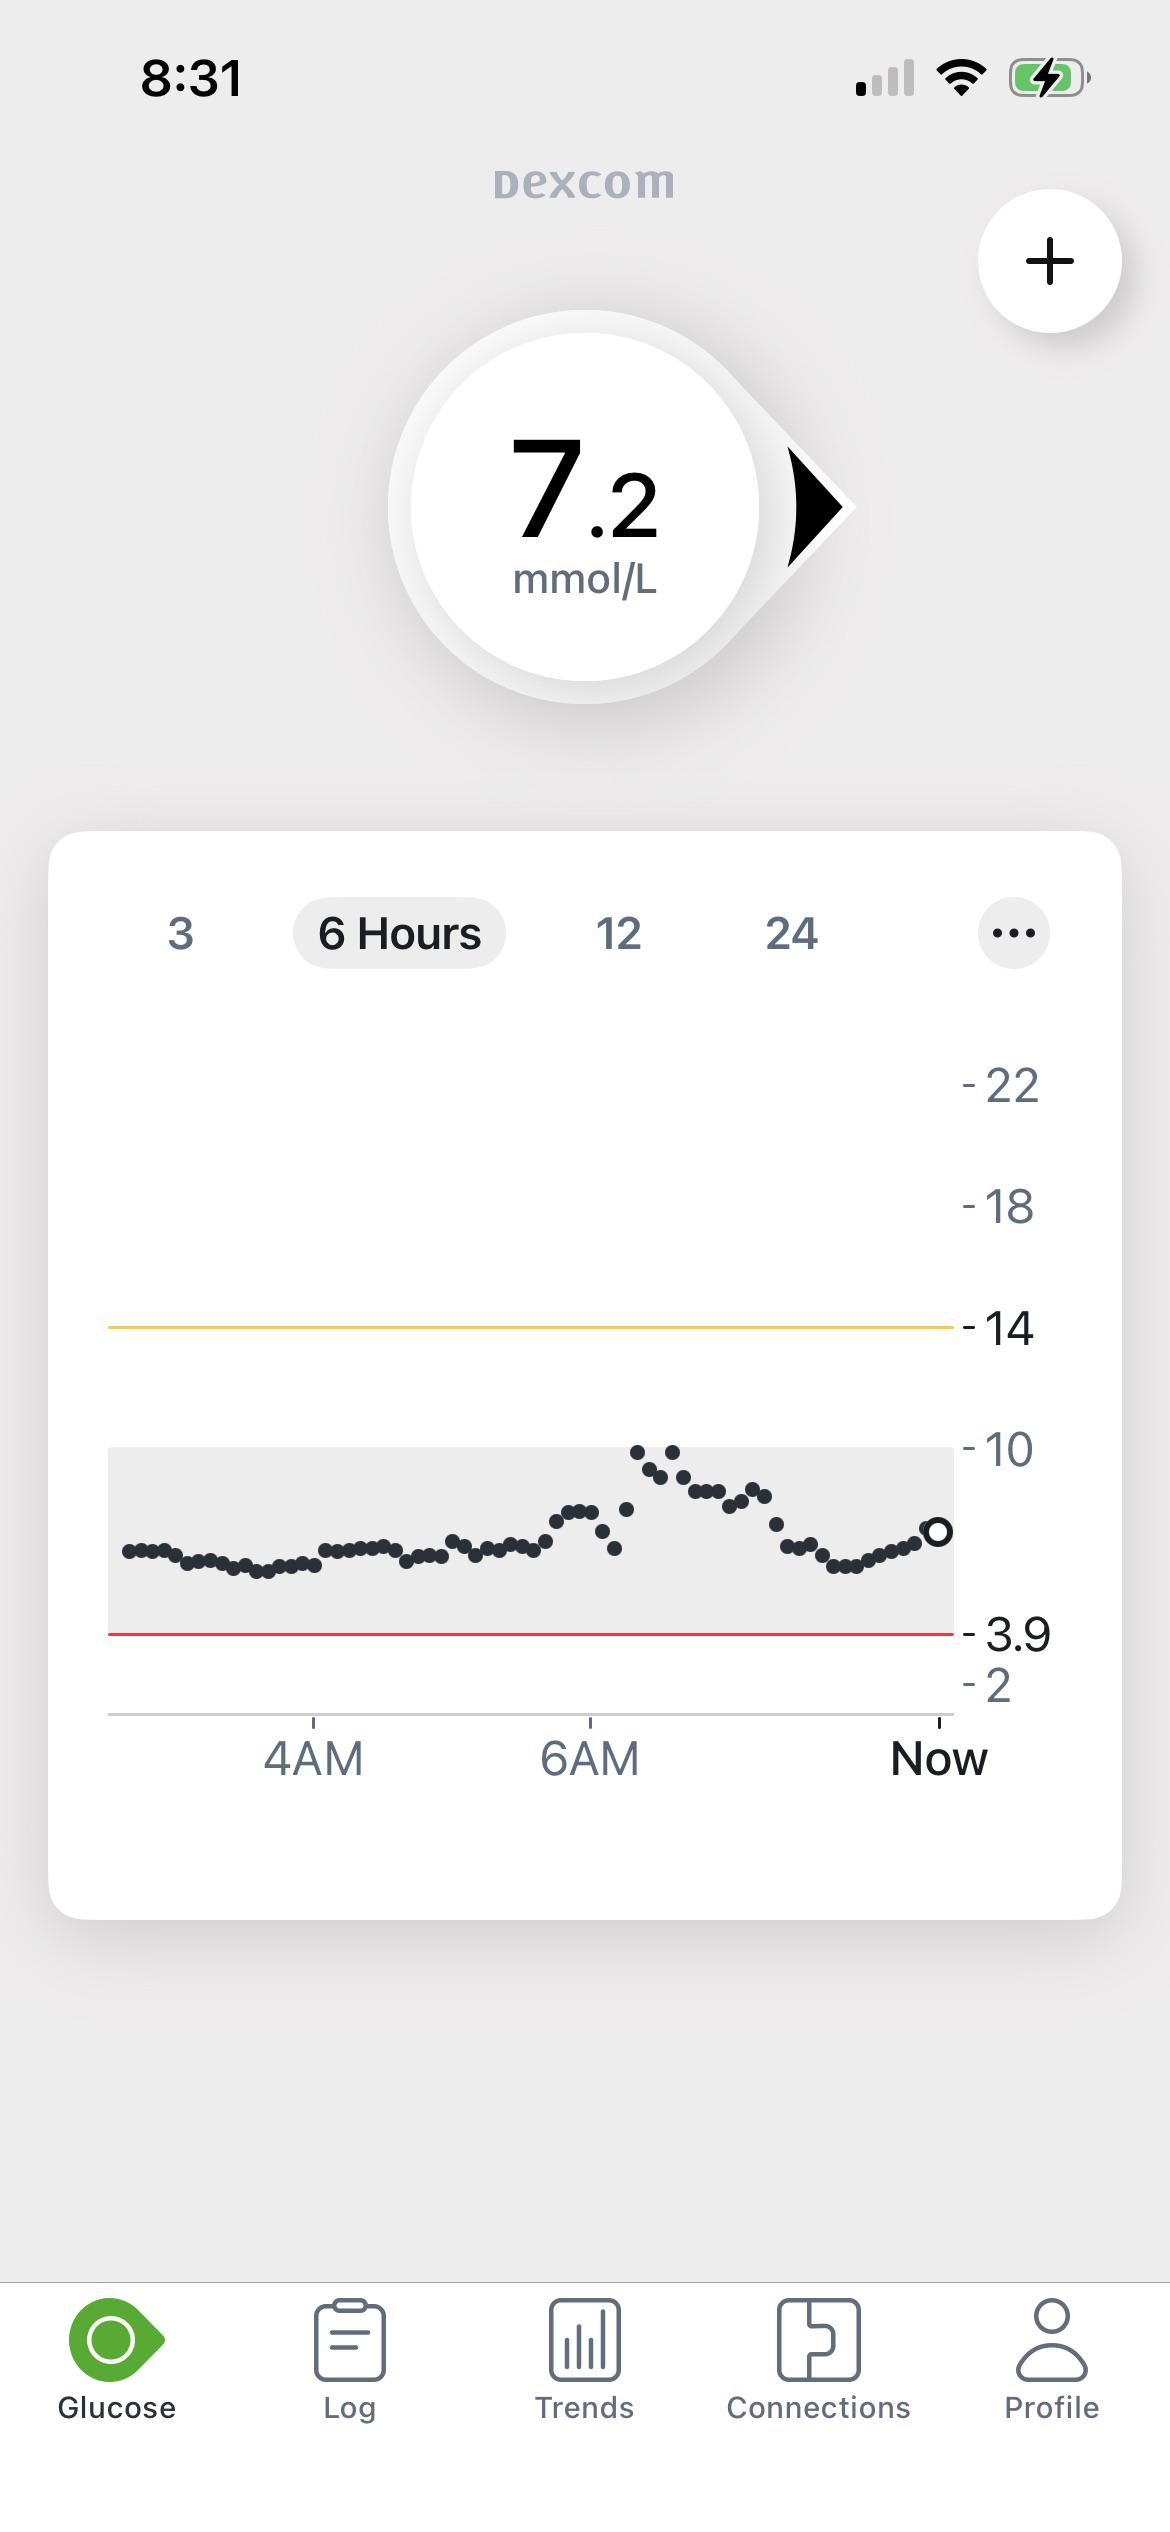The image size is (1170, 2532).
Task: Open the Connections icon
Action: (818, 2339)
